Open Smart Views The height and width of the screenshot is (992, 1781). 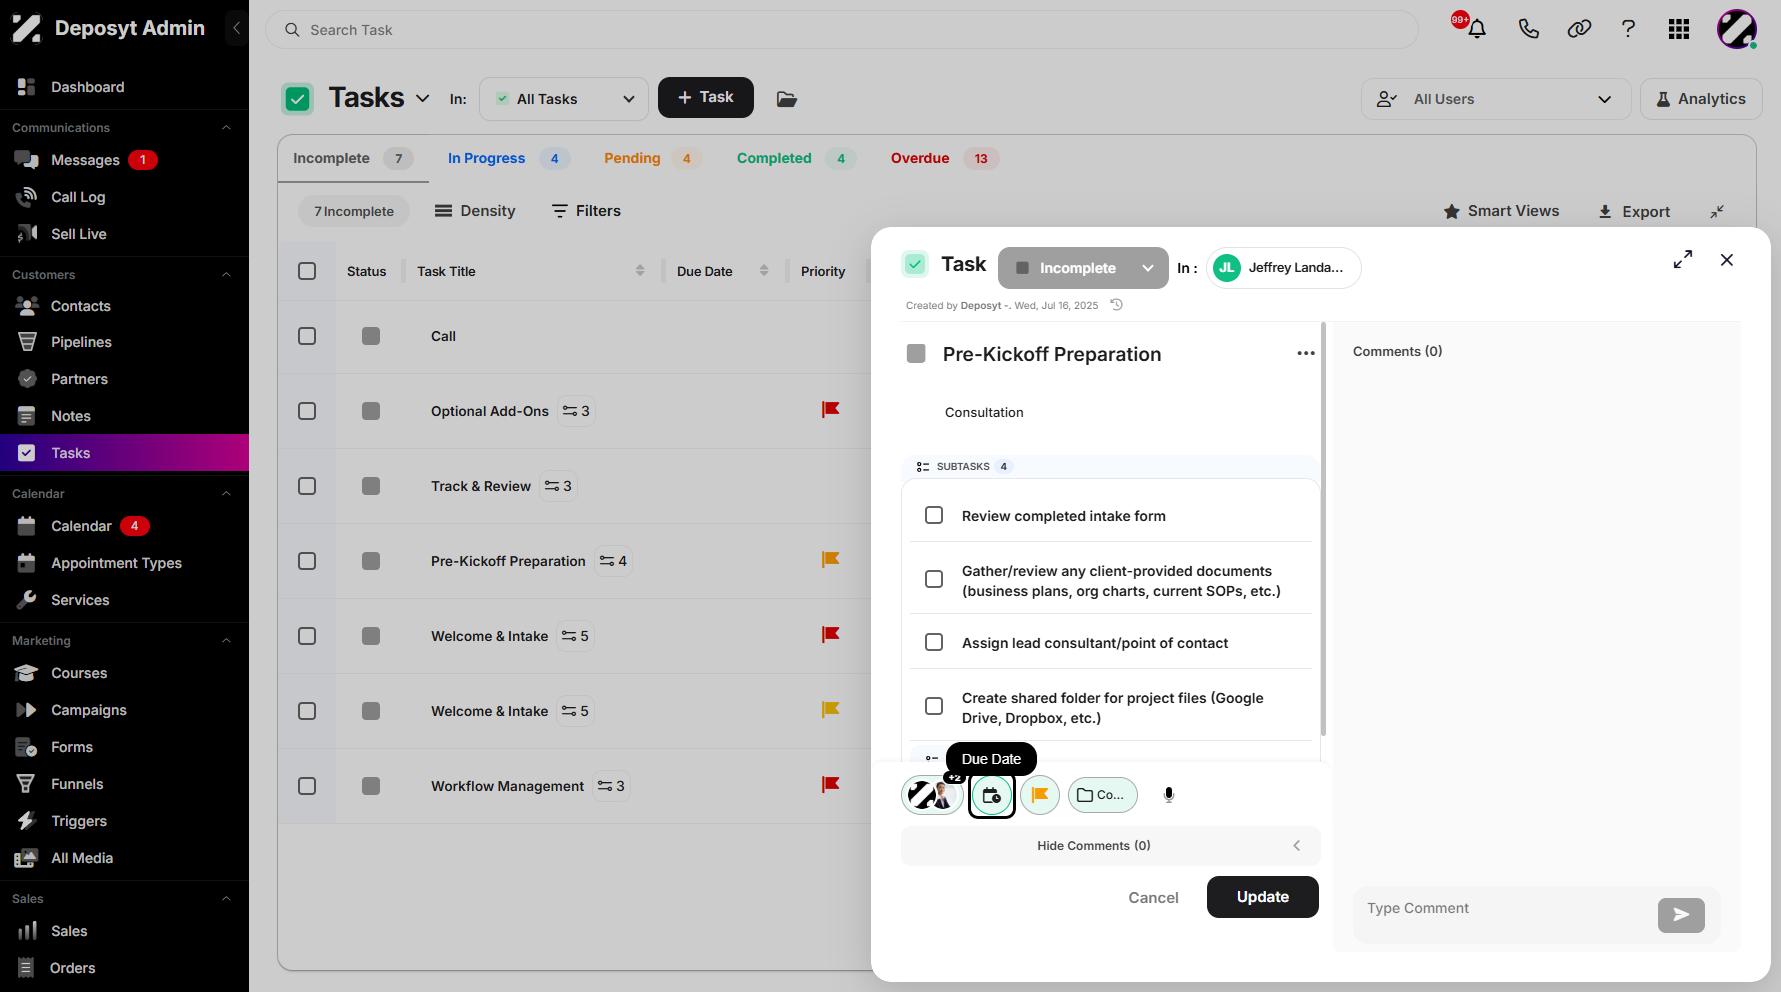(x=1501, y=211)
